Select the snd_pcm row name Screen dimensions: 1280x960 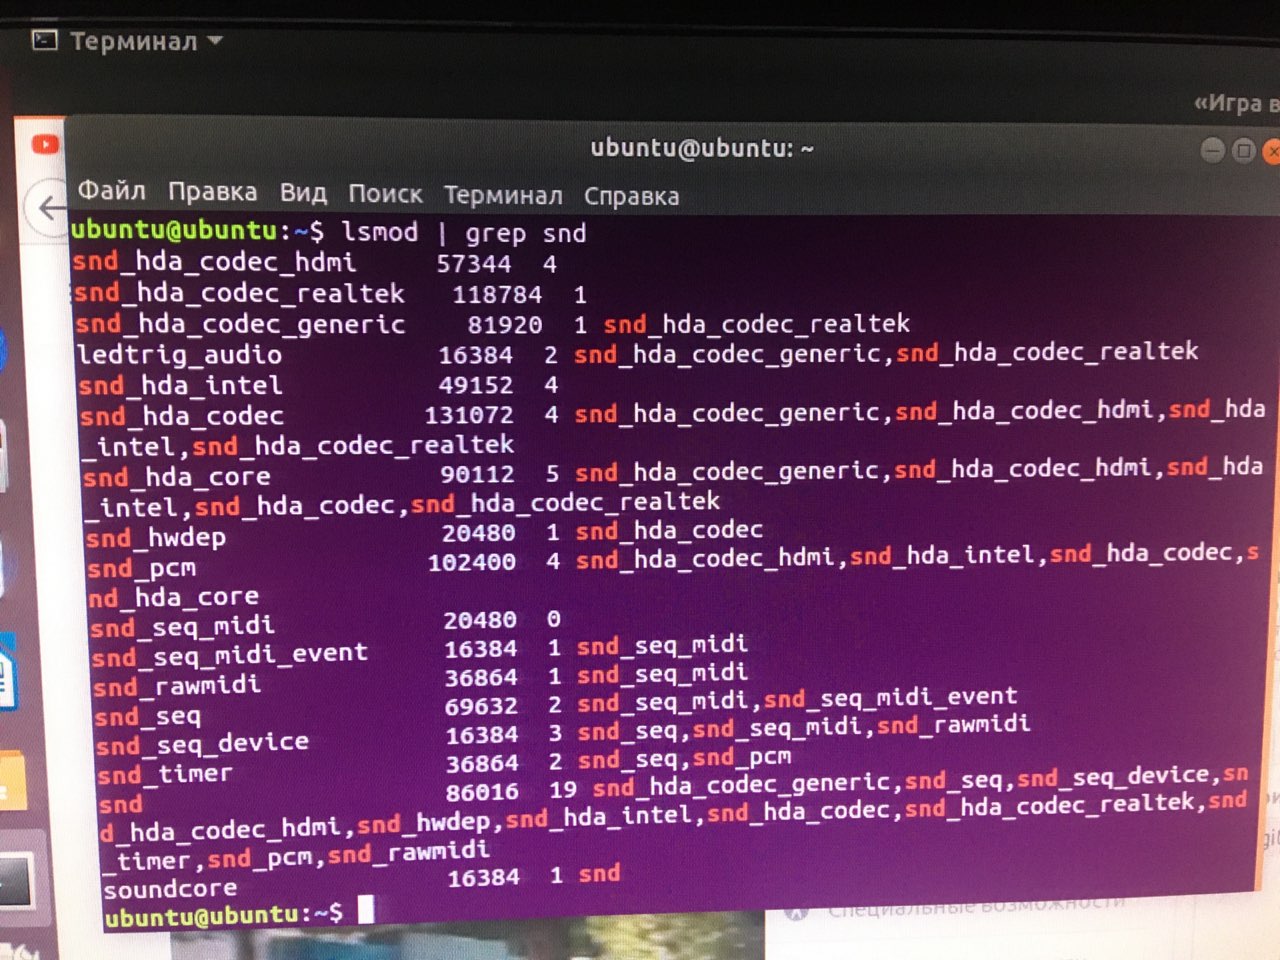click(141, 568)
